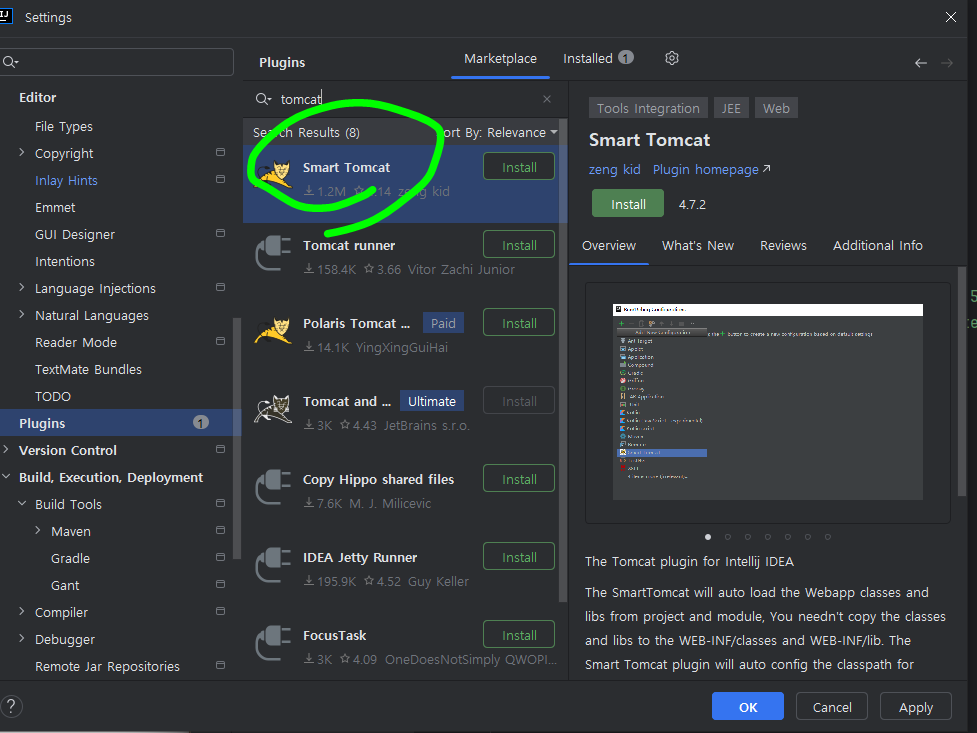Click the settings search magnifier icon
Image resolution: width=977 pixels, height=733 pixels.
pos(10,62)
